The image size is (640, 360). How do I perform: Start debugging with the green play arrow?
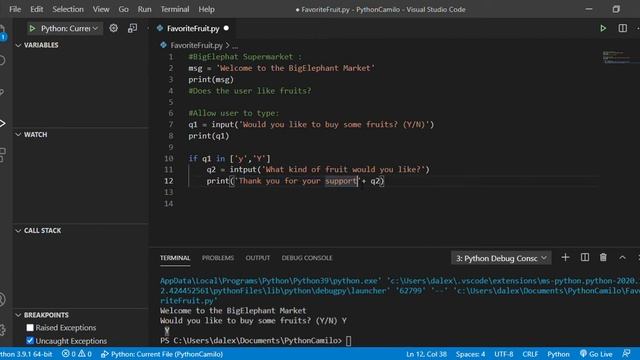pyautogui.click(x=32, y=29)
